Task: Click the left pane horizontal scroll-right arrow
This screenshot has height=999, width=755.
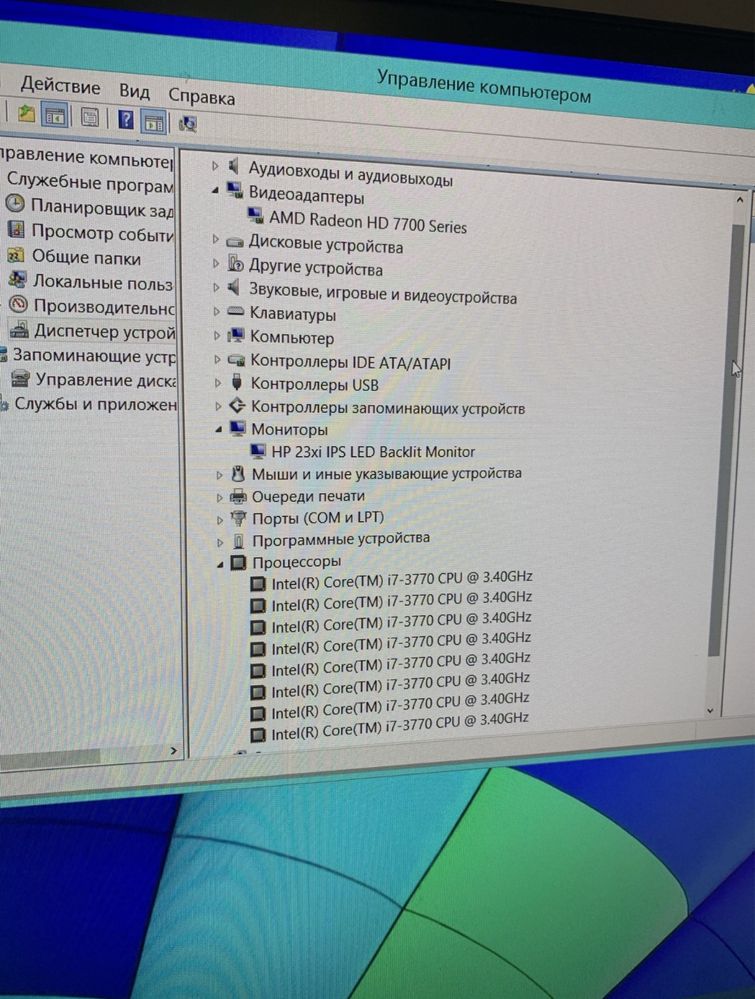Action: 173,751
